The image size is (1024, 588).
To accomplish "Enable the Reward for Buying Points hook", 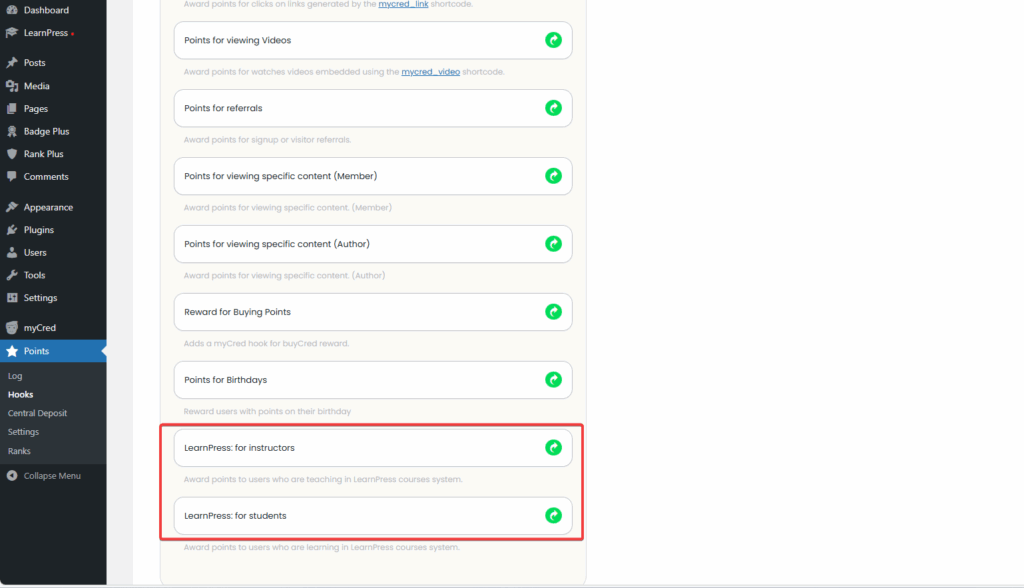I will [553, 312].
